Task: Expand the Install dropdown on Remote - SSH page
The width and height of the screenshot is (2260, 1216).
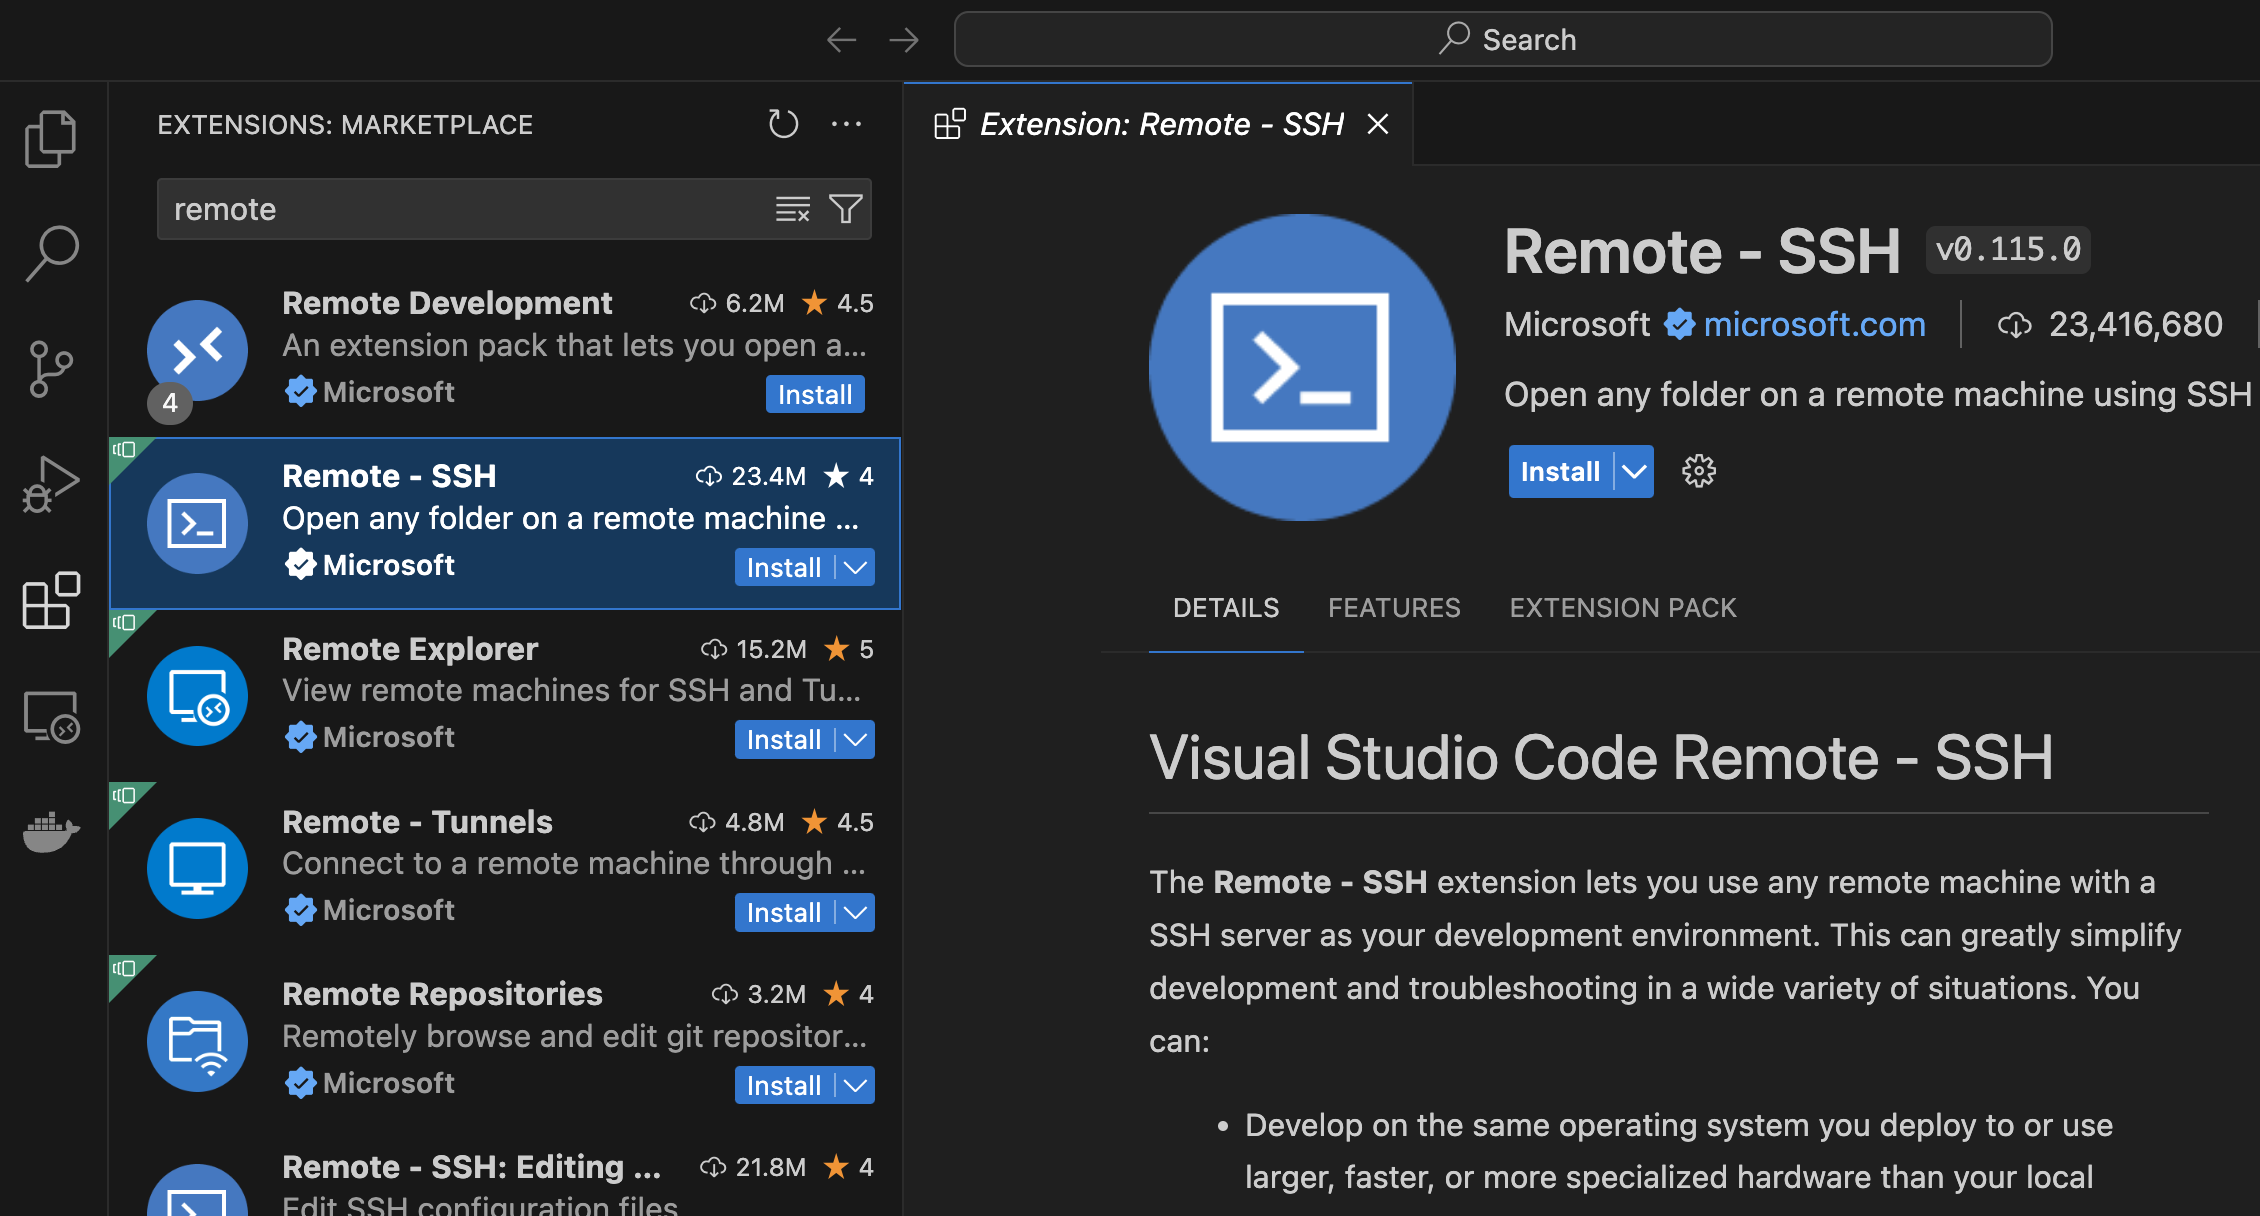Action: tap(1635, 471)
